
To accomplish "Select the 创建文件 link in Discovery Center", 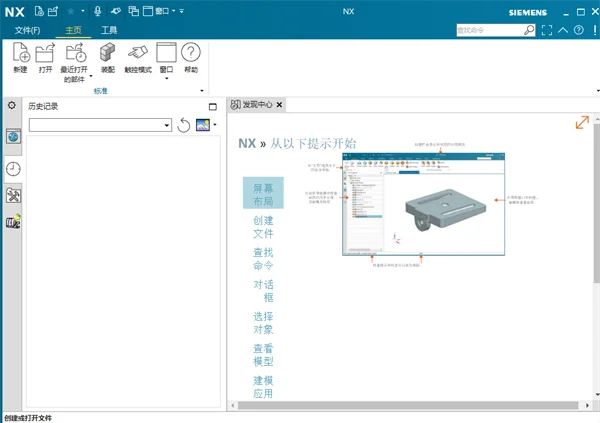I will pyautogui.click(x=263, y=227).
